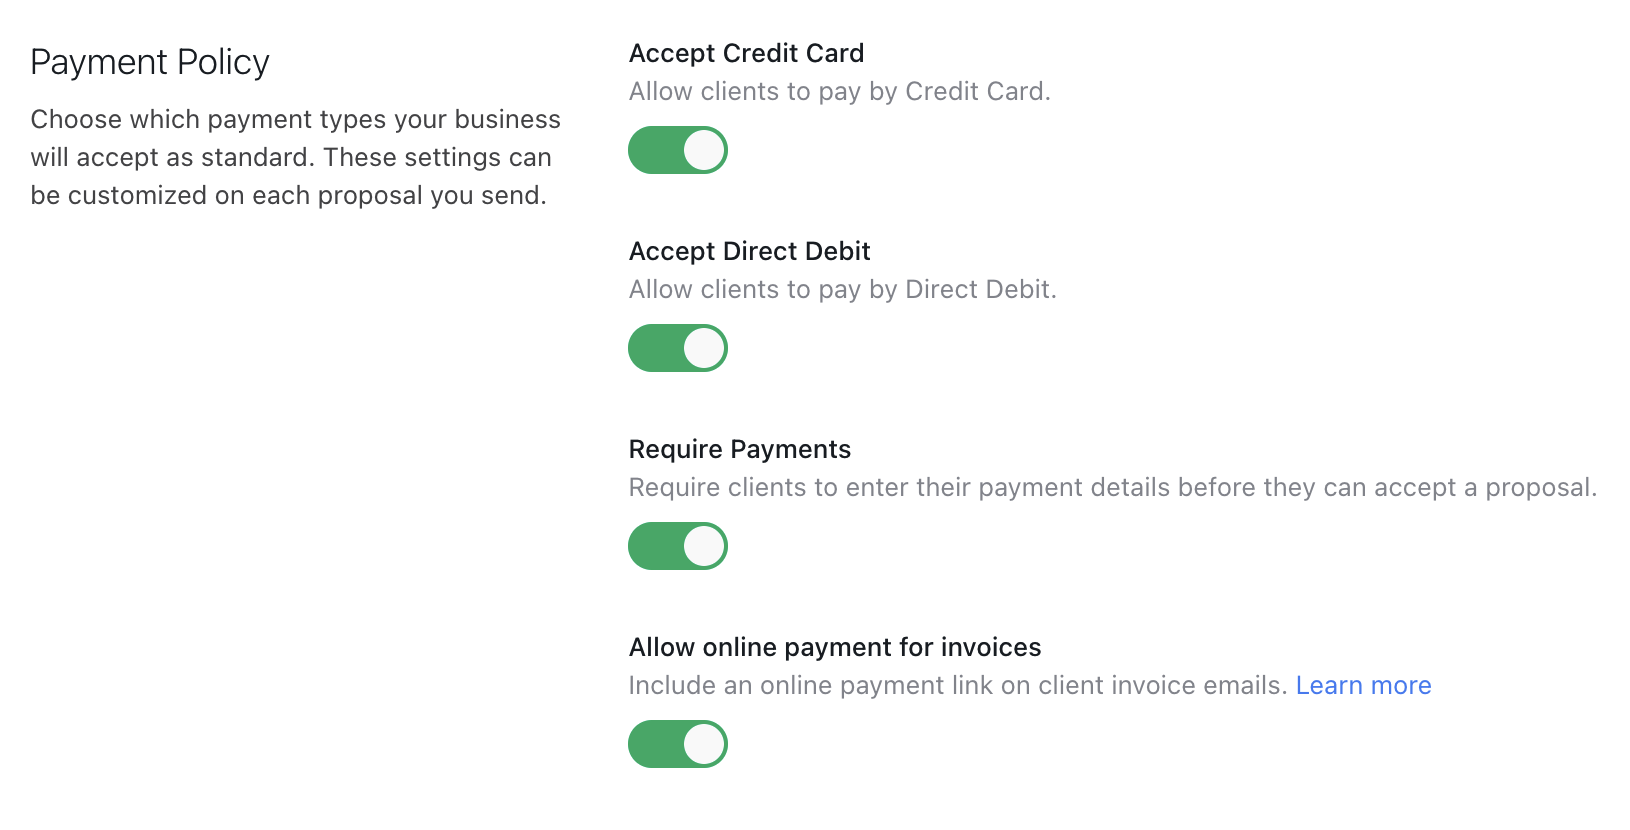Screen dimensions: 1630x830
Task: Click 'Include an online payment link' description
Action: (x=957, y=685)
